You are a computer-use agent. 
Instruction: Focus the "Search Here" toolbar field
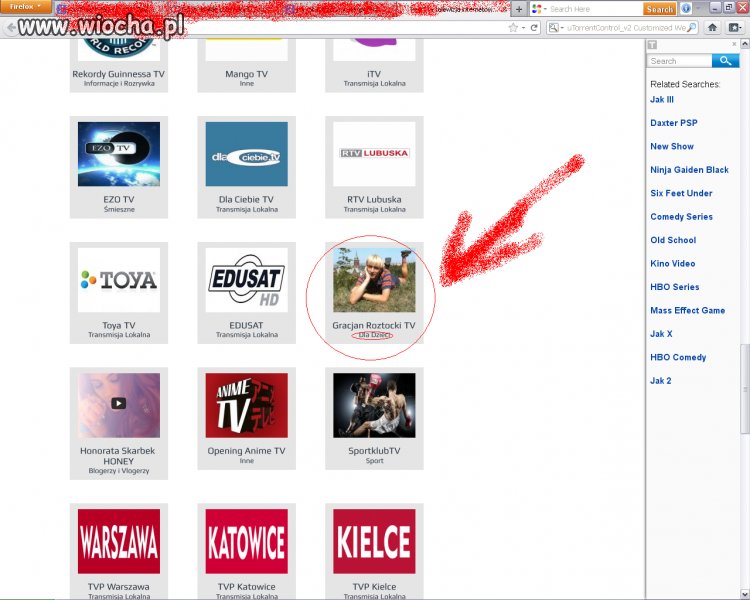coord(595,9)
